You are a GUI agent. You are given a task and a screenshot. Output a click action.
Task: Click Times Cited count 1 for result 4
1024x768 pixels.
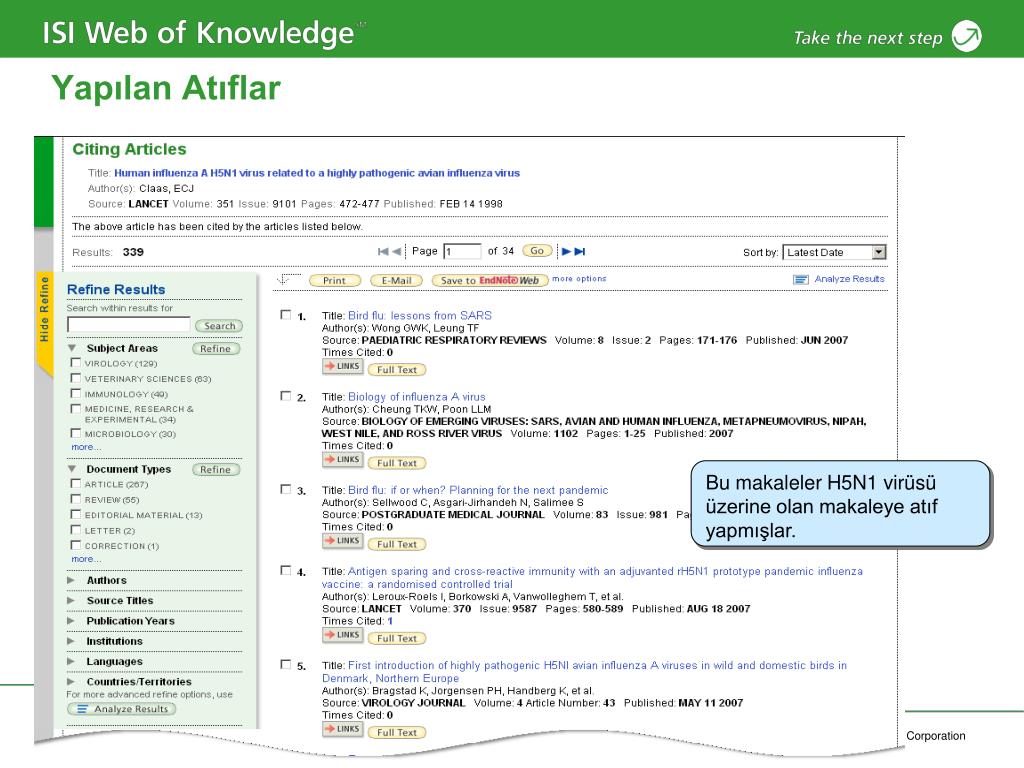pyautogui.click(x=390, y=621)
